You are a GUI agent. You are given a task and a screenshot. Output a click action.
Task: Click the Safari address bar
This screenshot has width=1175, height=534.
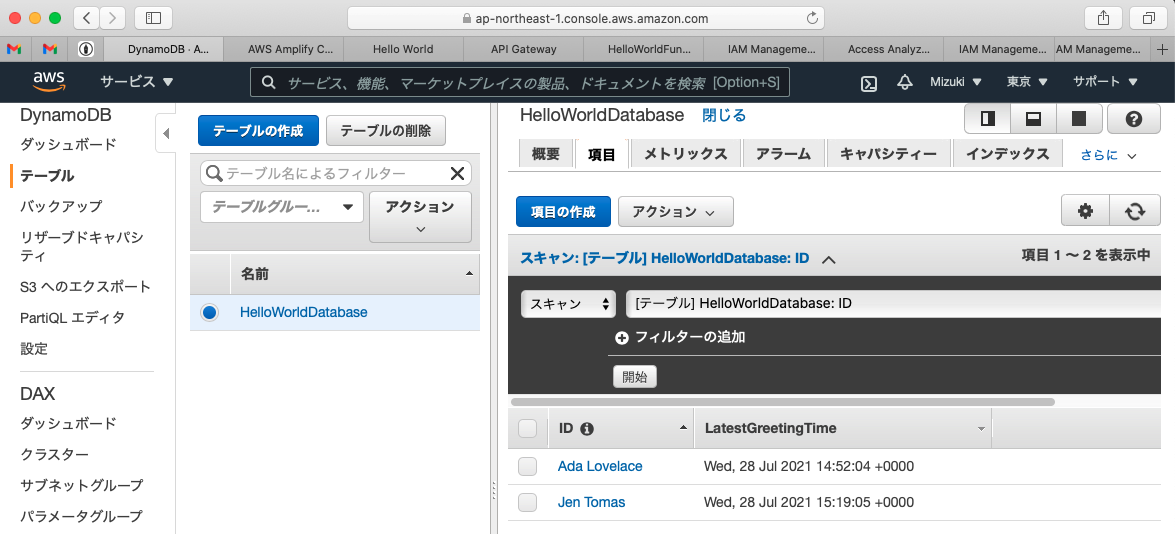click(x=586, y=18)
